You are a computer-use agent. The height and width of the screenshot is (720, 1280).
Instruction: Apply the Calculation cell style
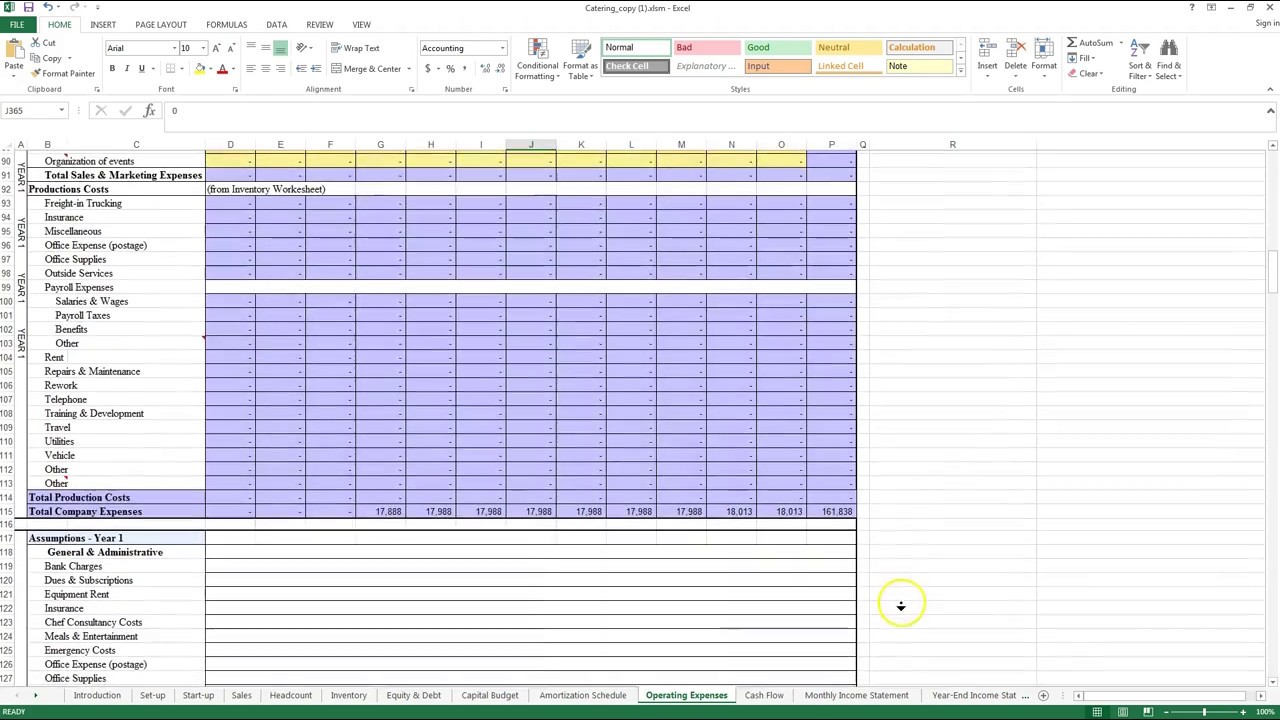tap(919, 47)
